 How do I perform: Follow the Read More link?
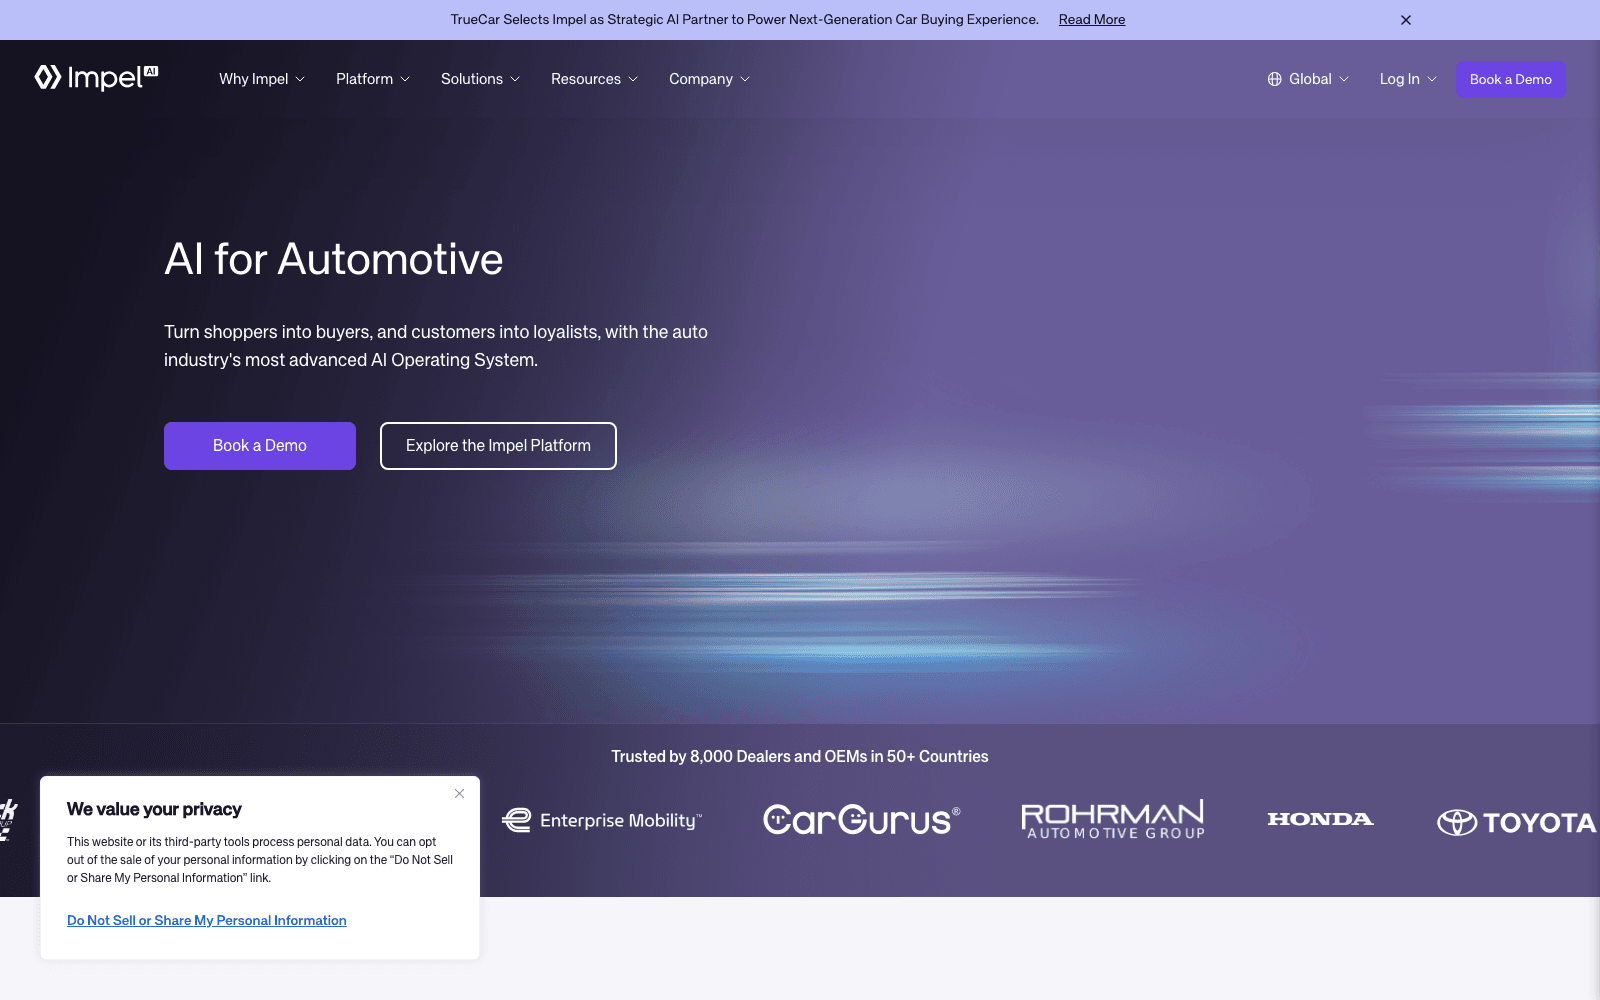[x=1092, y=19]
